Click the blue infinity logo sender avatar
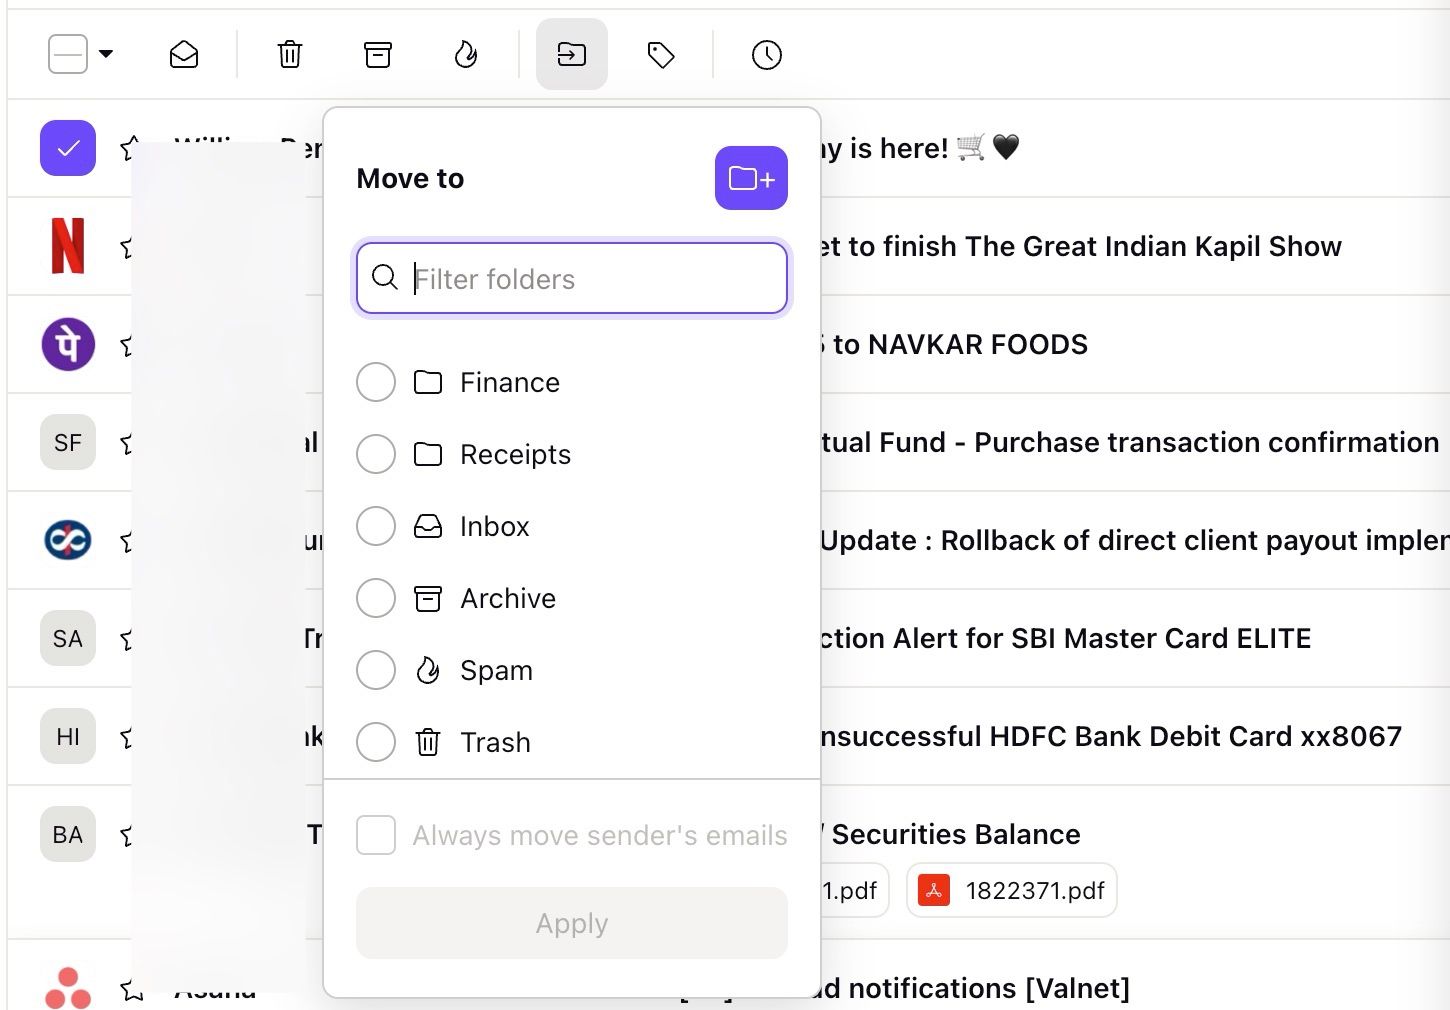 pyautogui.click(x=68, y=540)
